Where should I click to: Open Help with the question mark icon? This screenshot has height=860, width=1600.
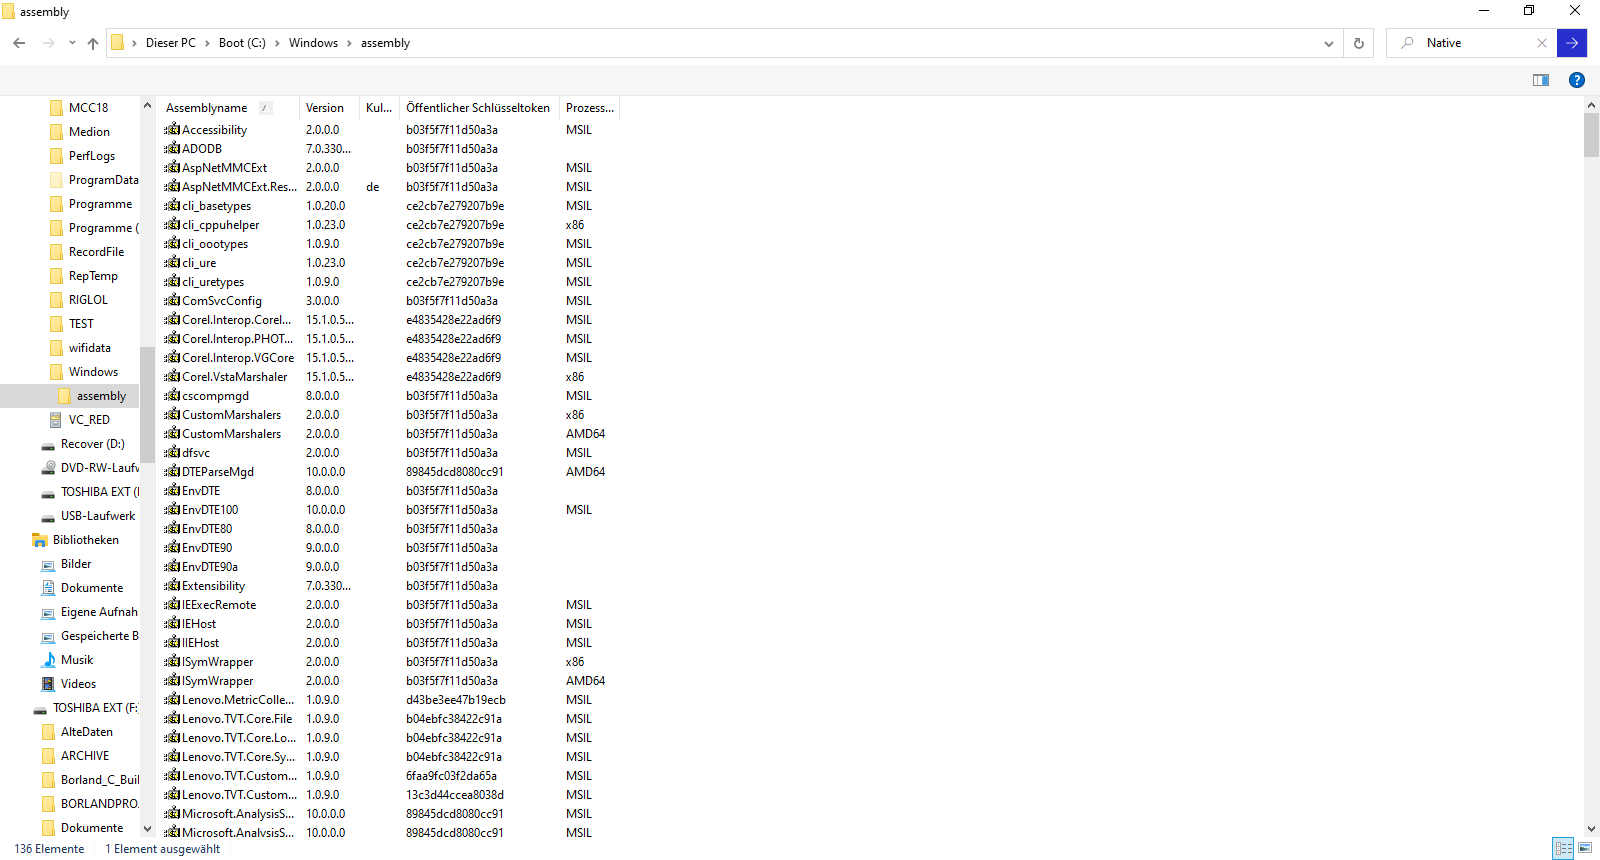click(x=1577, y=80)
